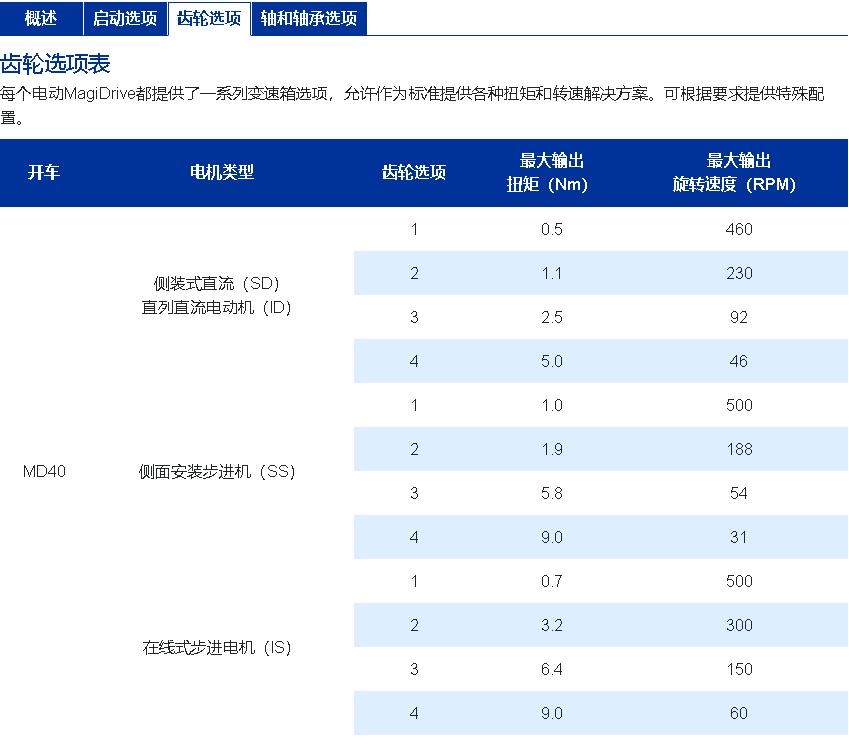Open the 轴和轴承选项 tab
849x753 pixels.
pos(309,18)
